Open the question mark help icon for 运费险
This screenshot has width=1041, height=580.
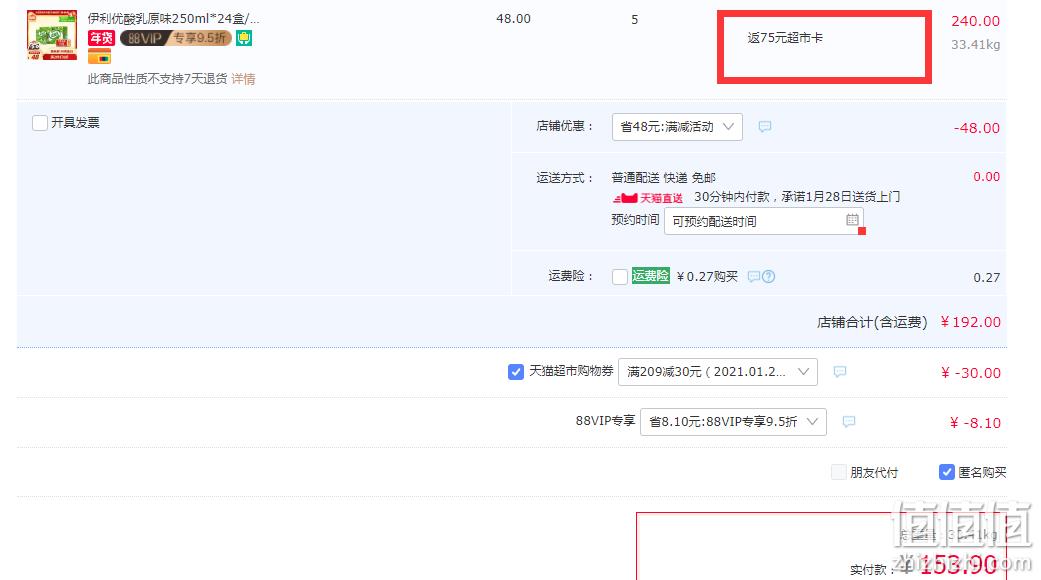(x=768, y=277)
